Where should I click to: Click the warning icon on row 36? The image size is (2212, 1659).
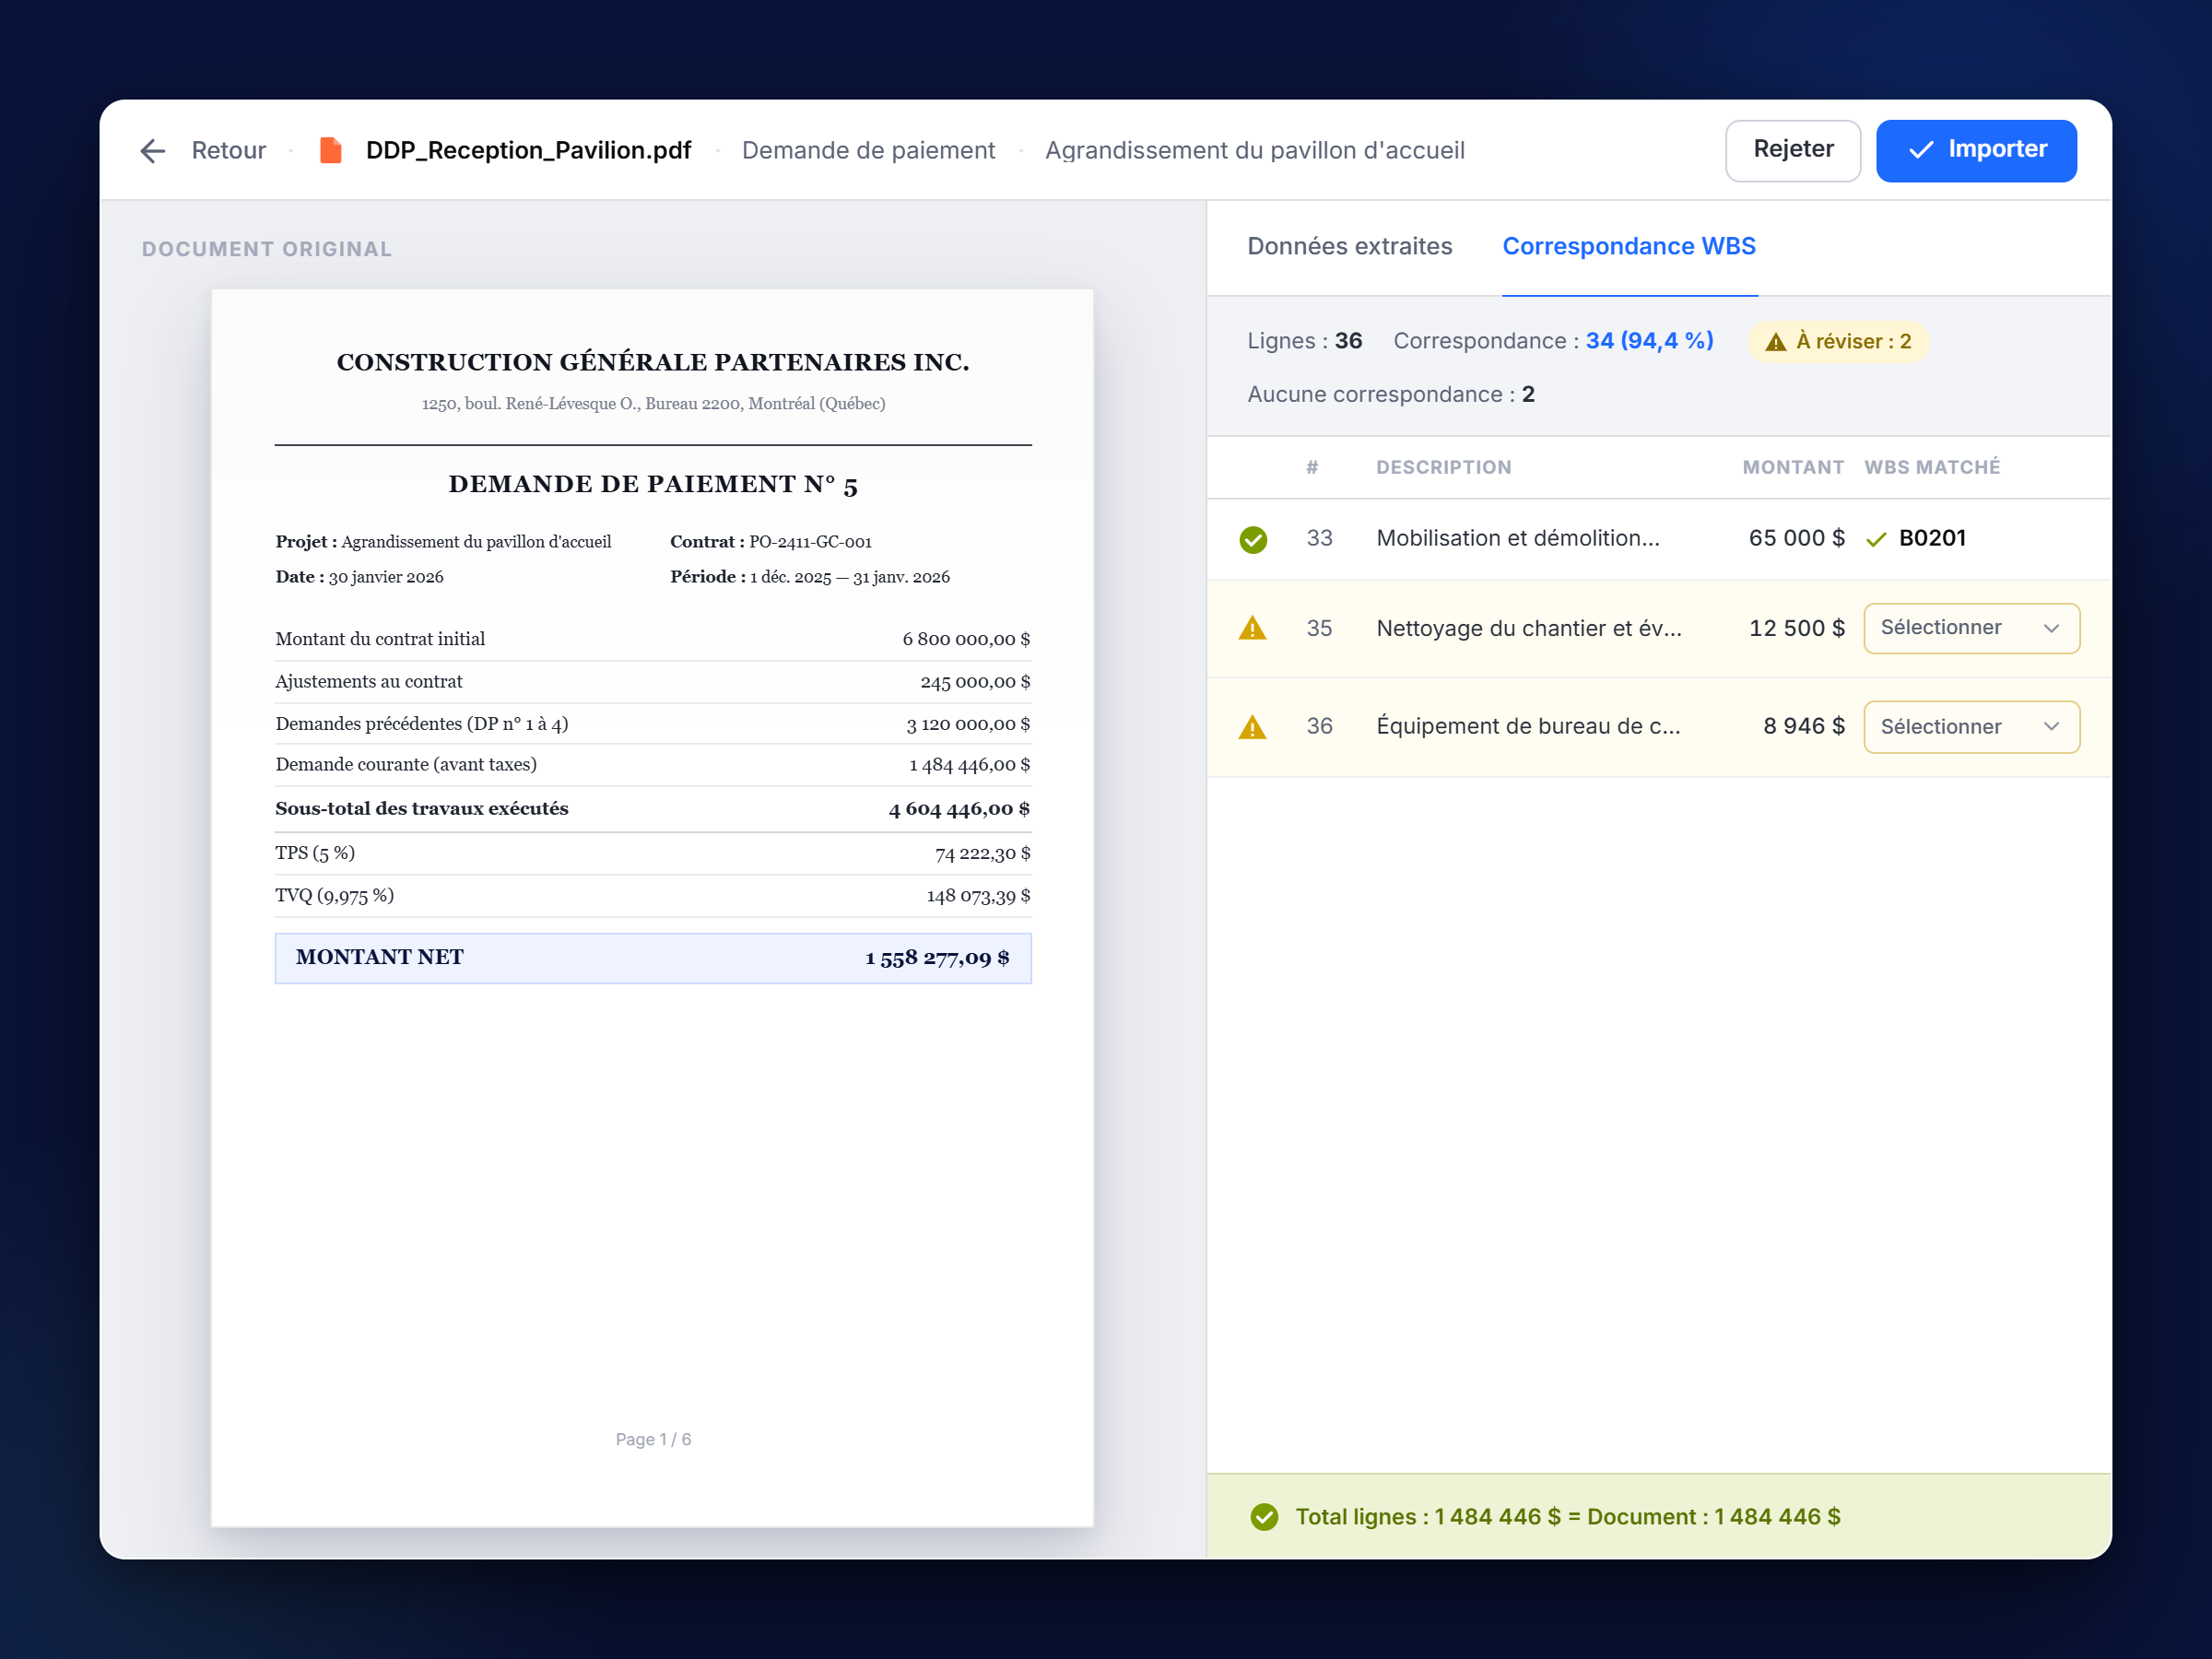(x=1253, y=727)
